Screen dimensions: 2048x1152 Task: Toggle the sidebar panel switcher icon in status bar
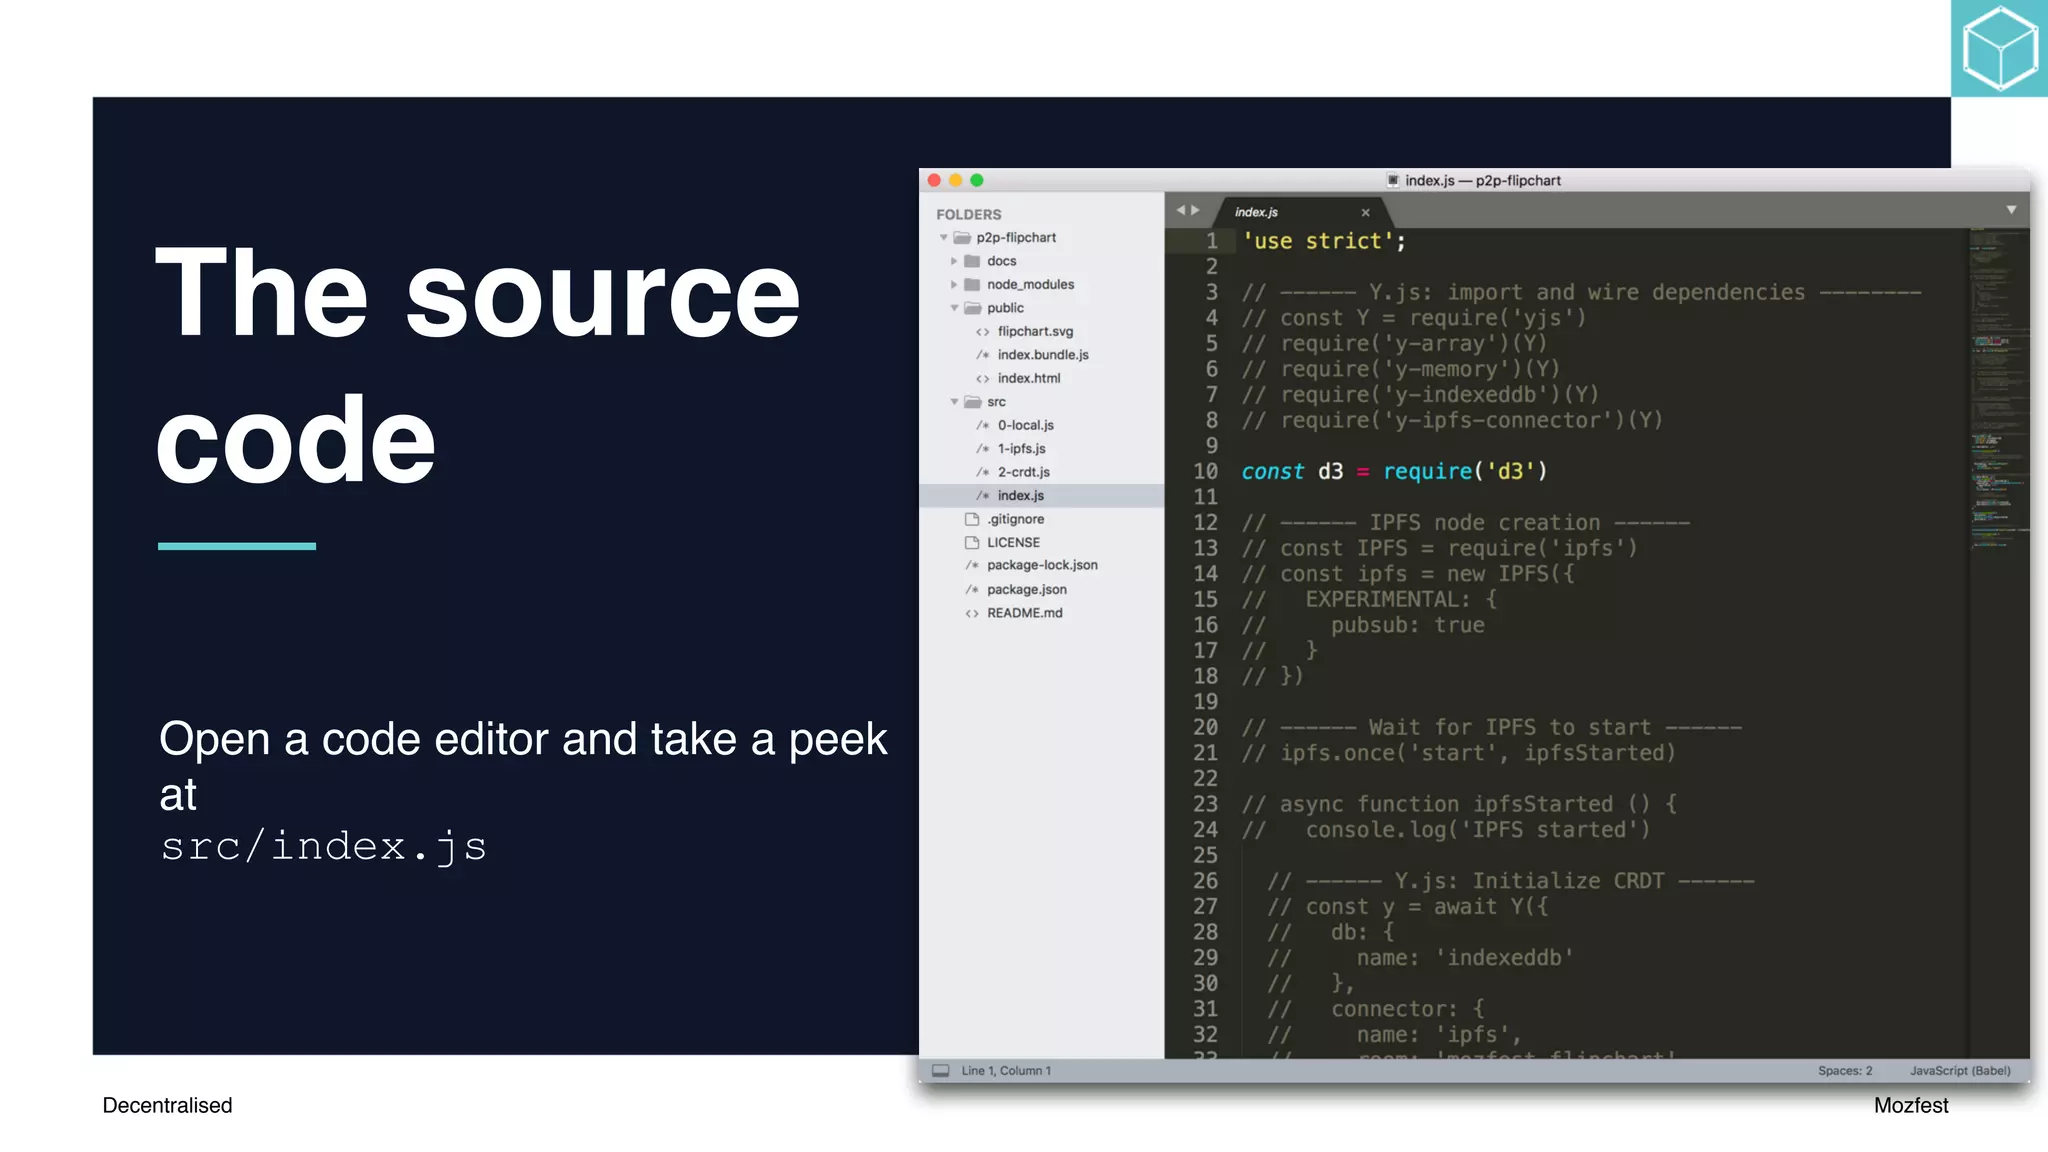[x=940, y=1071]
